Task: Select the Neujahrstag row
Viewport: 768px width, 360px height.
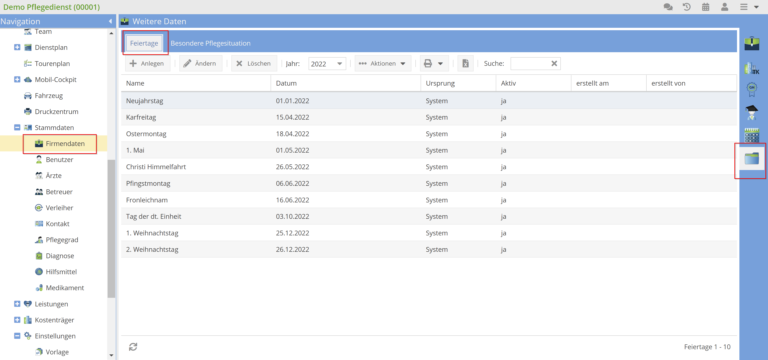Action: [429, 101]
